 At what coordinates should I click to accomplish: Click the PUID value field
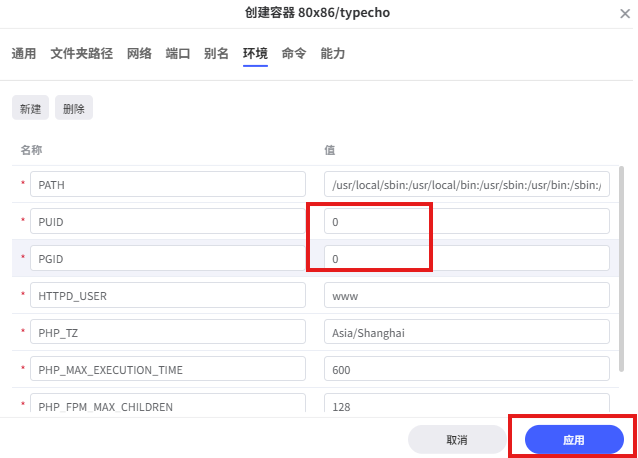[466, 221]
